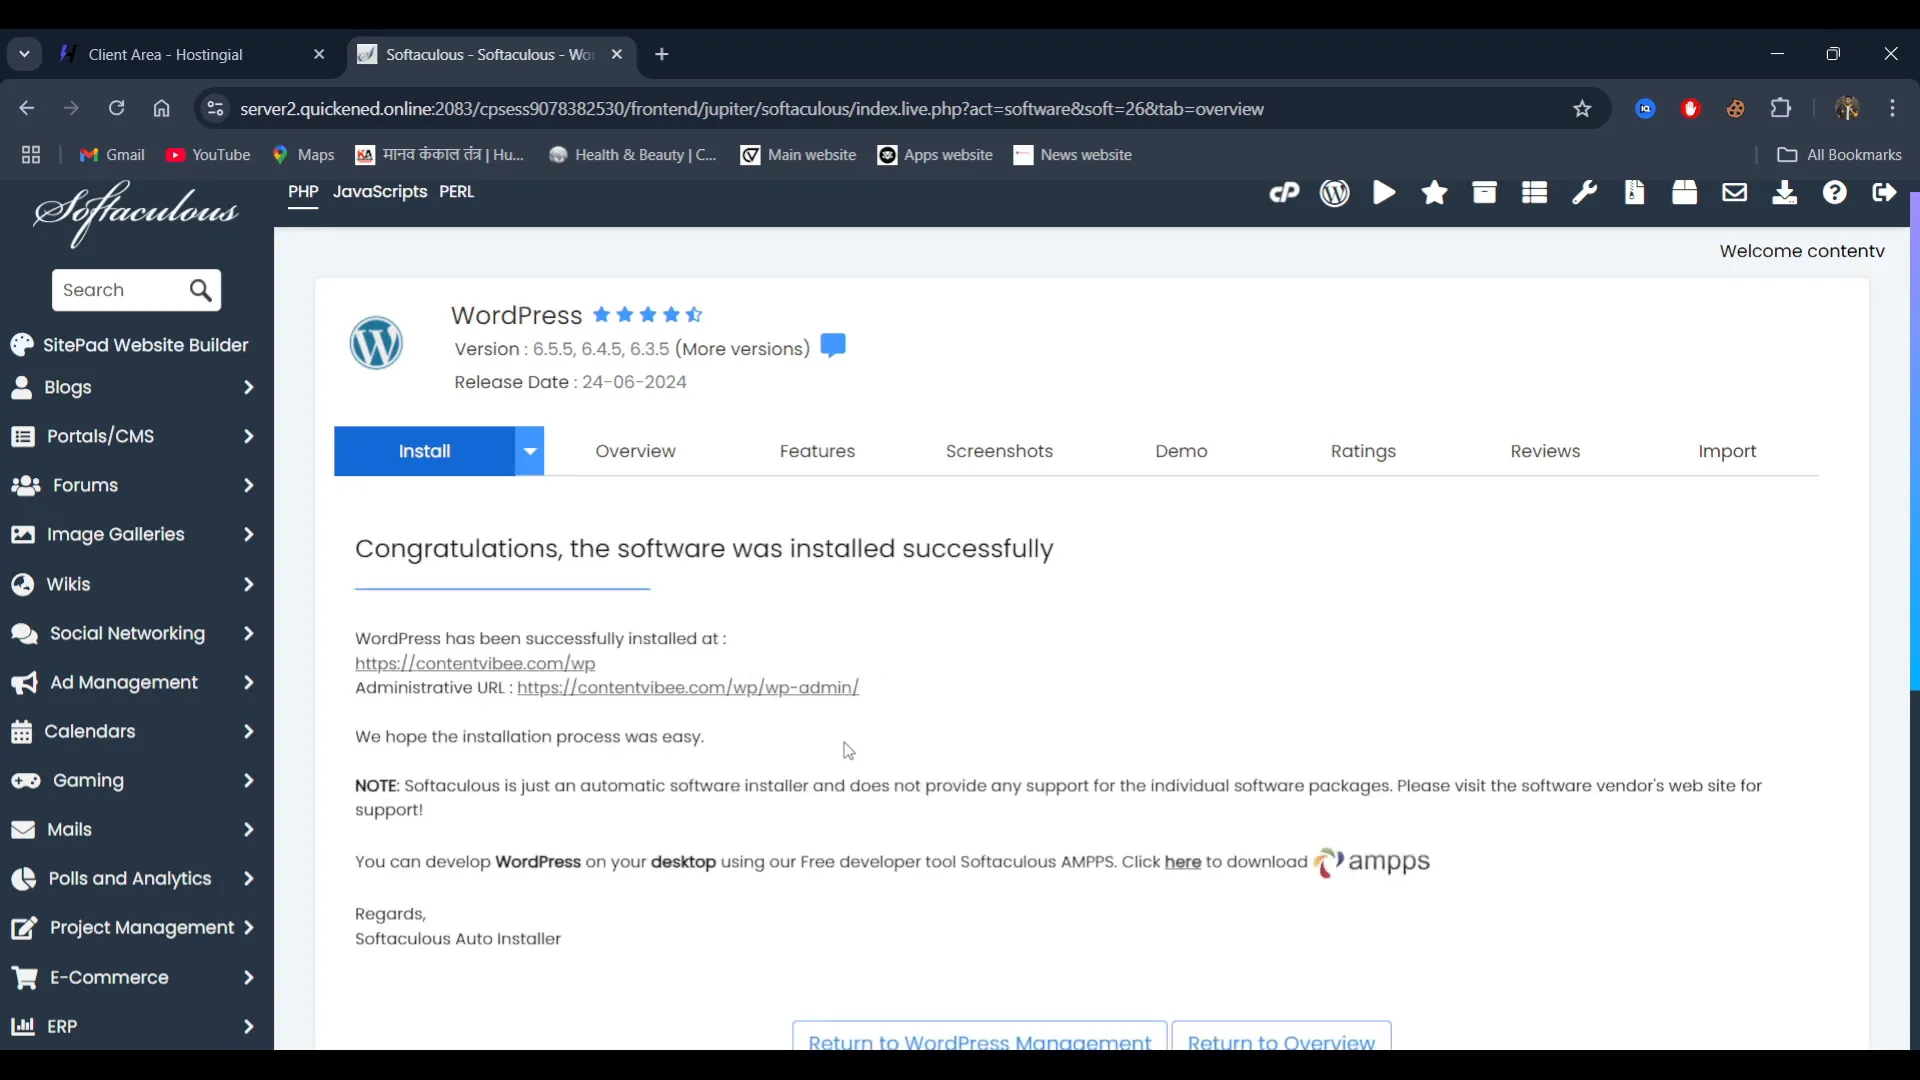Open Chrome's three-dot menu
Screen dimensions: 1920x1080
1893,109
